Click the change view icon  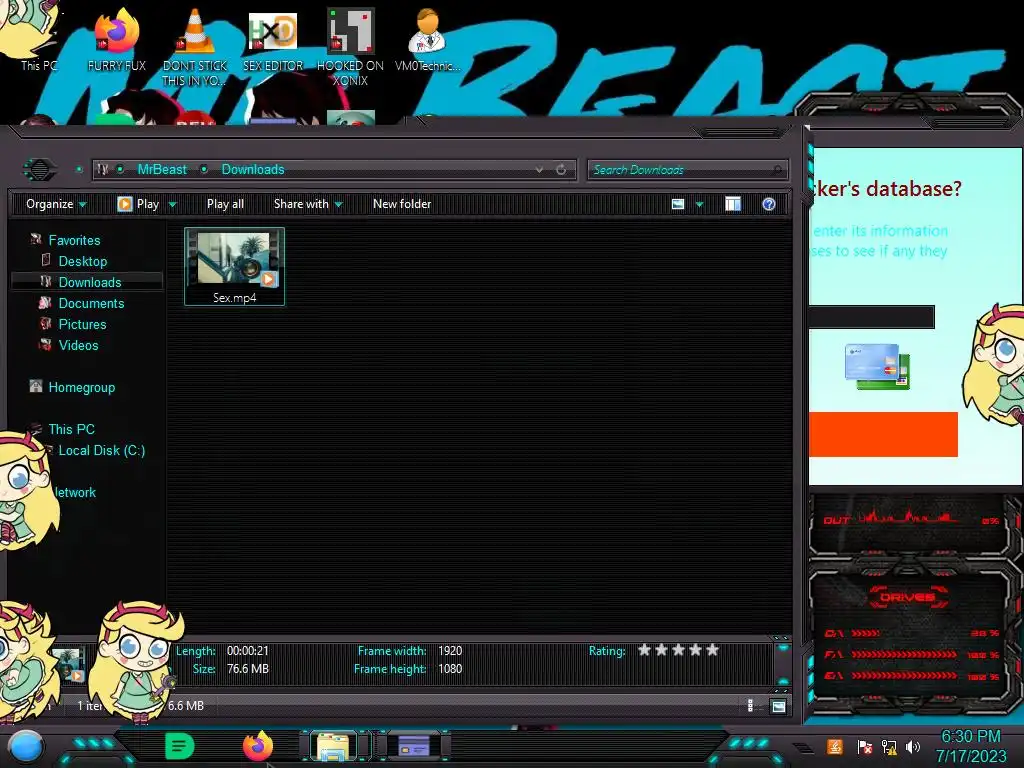click(678, 204)
